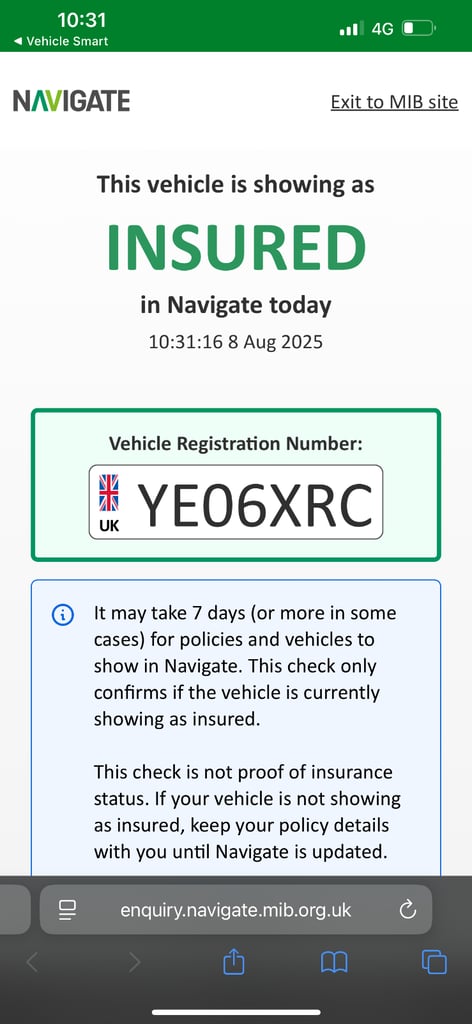The image size is (472, 1024).
Task: Tap the 10:31 status bar clock
Action: pos(82,20)
